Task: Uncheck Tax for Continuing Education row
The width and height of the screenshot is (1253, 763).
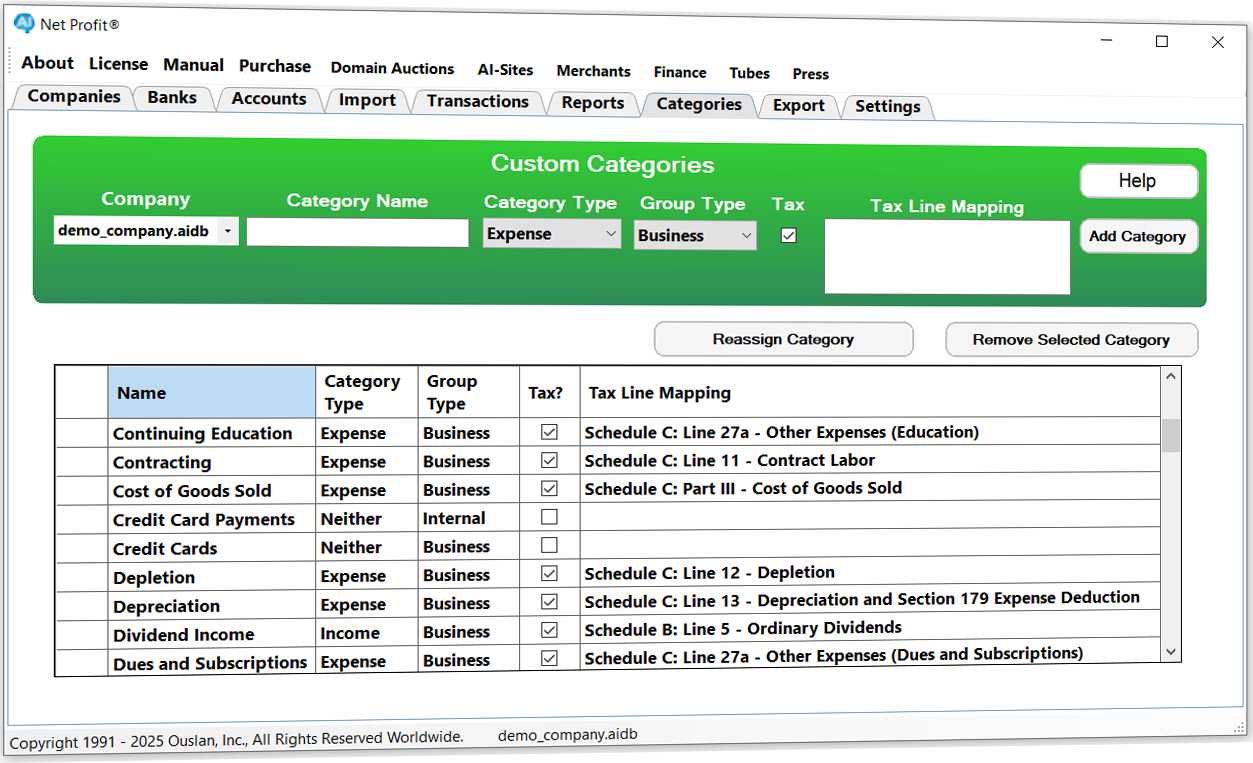Action: pos(549,433)
